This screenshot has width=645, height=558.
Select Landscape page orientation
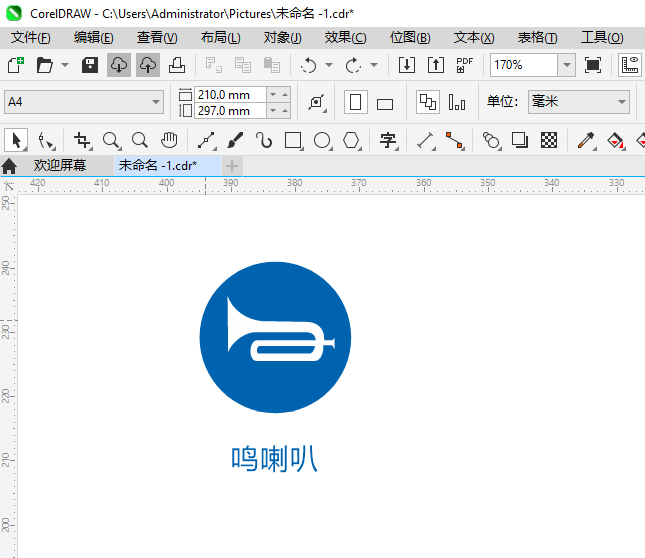click(x=385, y=104)
